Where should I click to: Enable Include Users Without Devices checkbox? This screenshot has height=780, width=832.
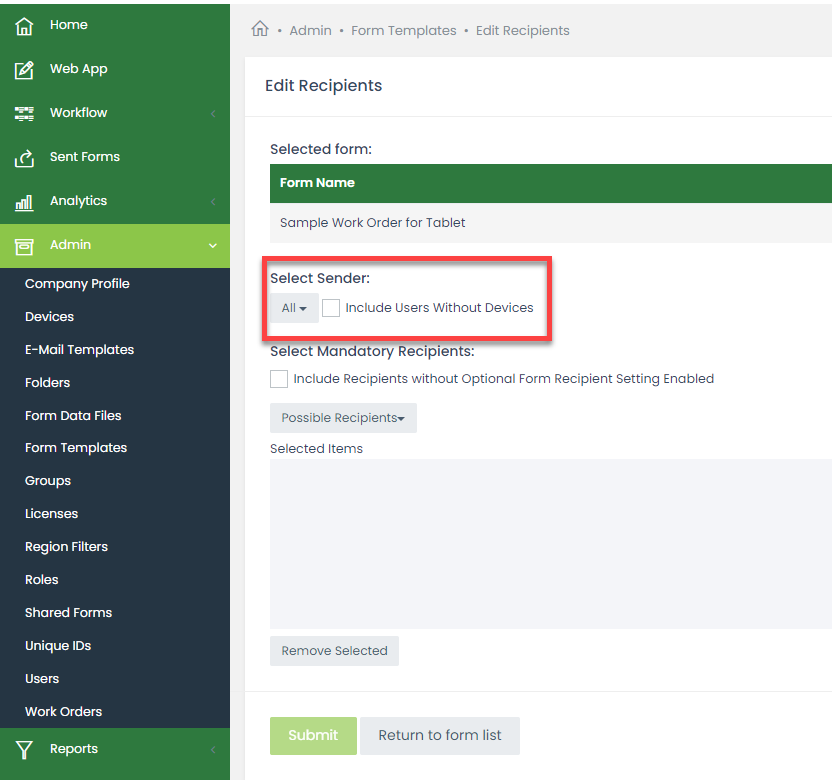(331, 308)
